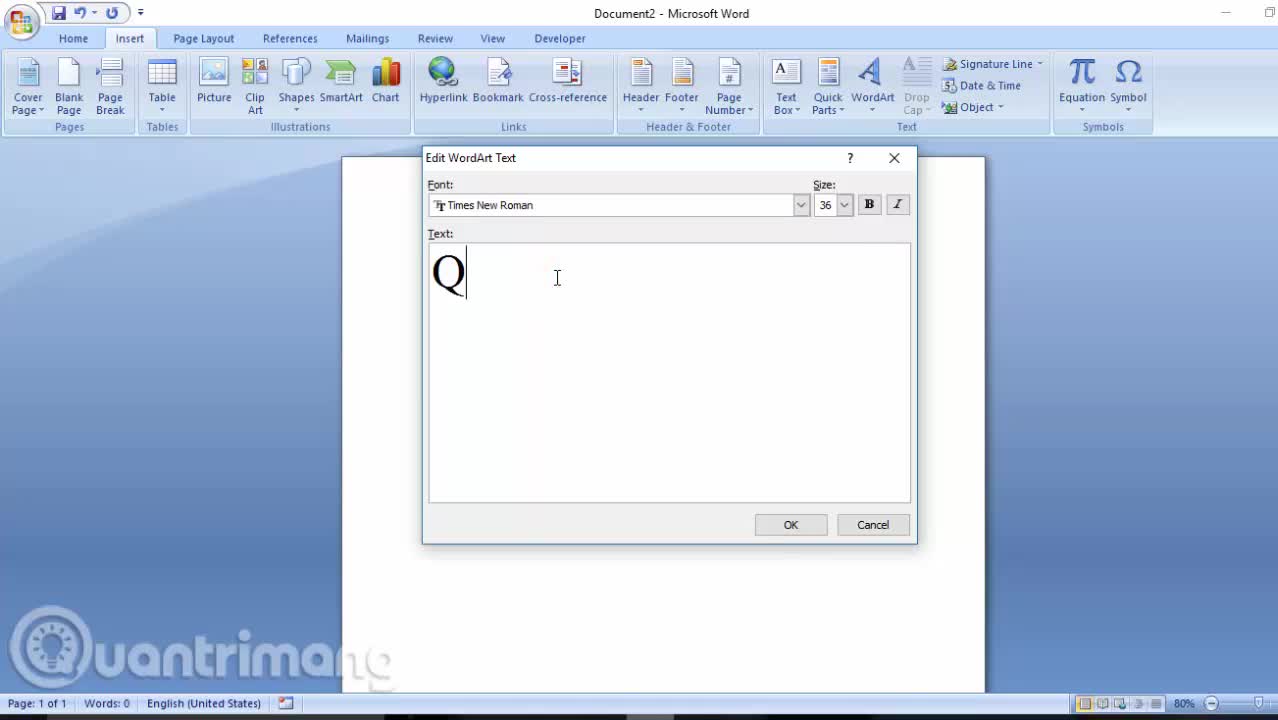Toggle Italic in Edit WordArt Text
This screenshot has height=720, width=1278.
click(x=897, y=204)
